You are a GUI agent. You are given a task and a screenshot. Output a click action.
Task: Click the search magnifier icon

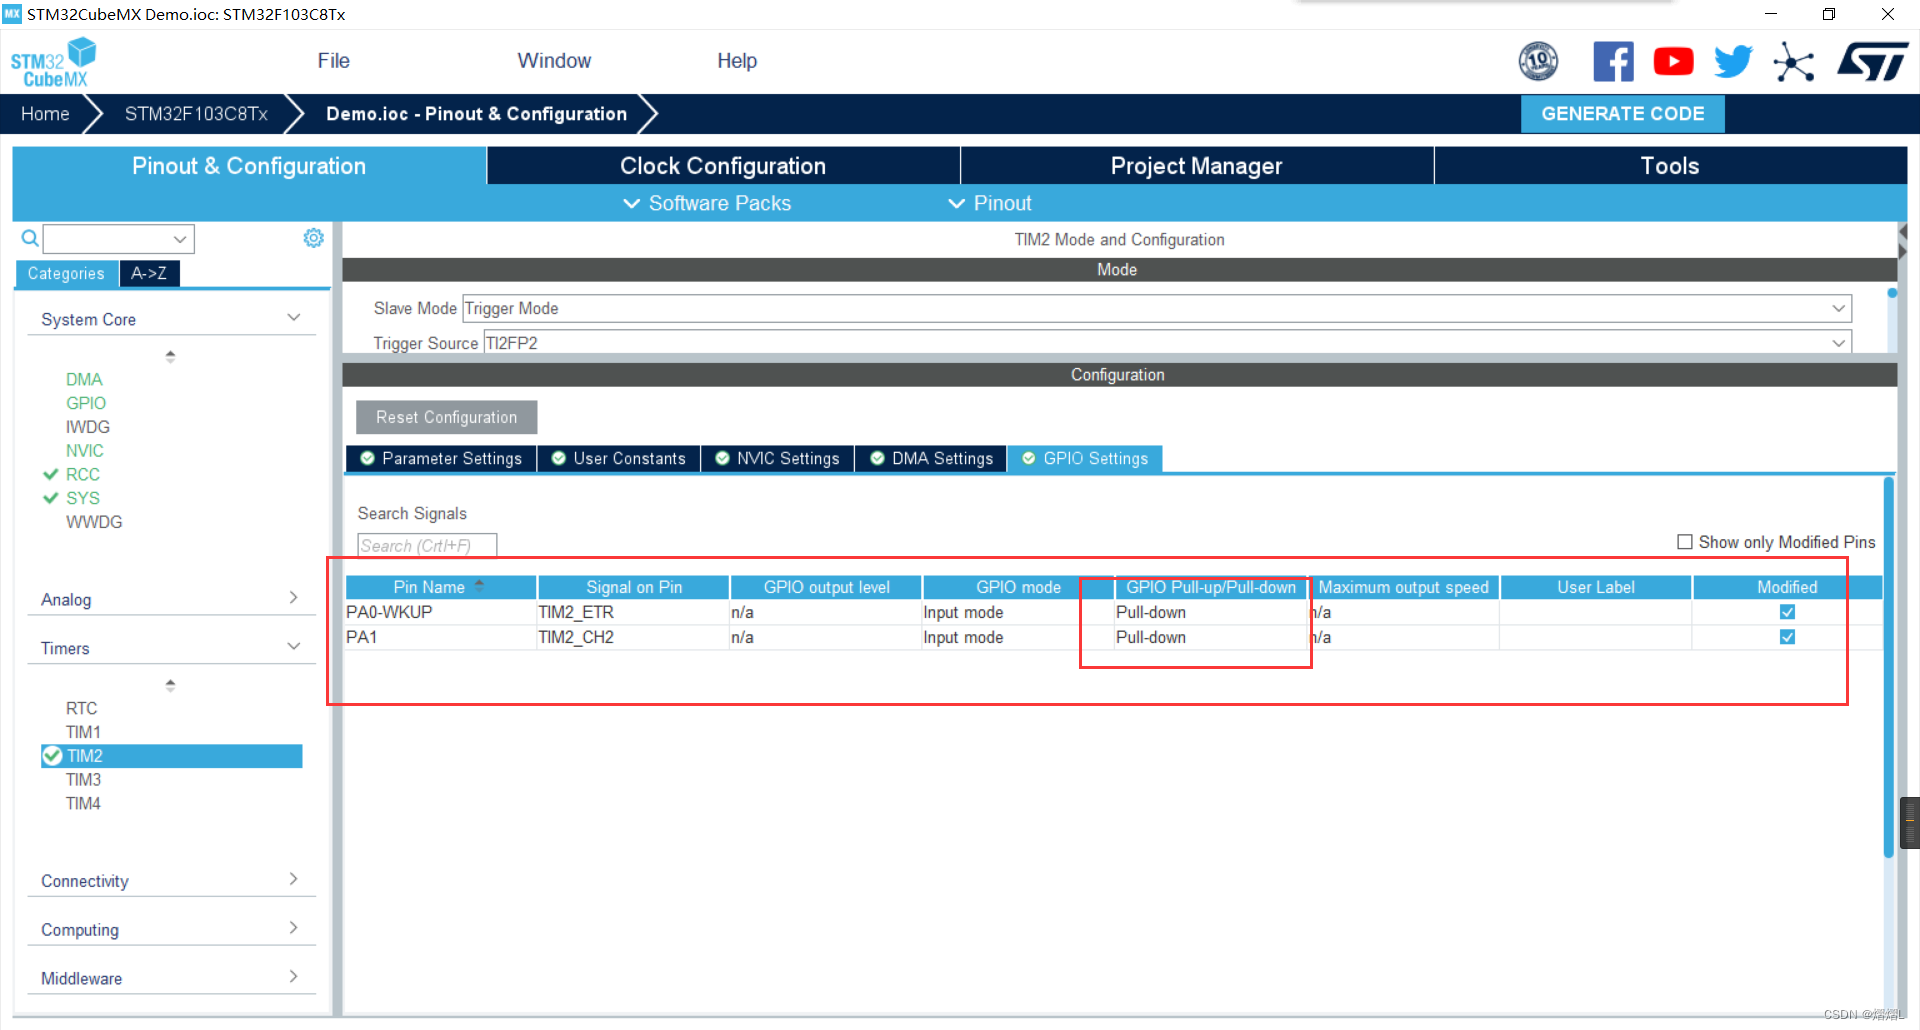(x=30, y=238)
